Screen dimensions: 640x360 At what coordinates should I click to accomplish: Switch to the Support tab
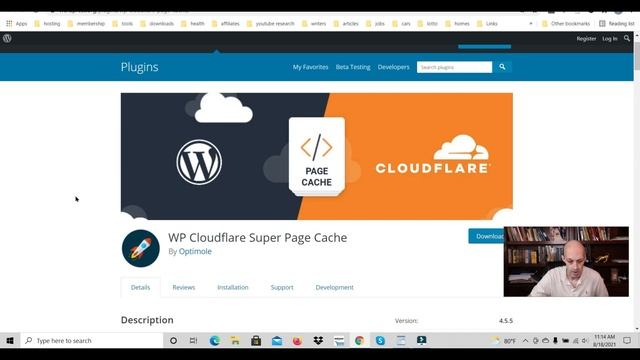tap(282, 287)
